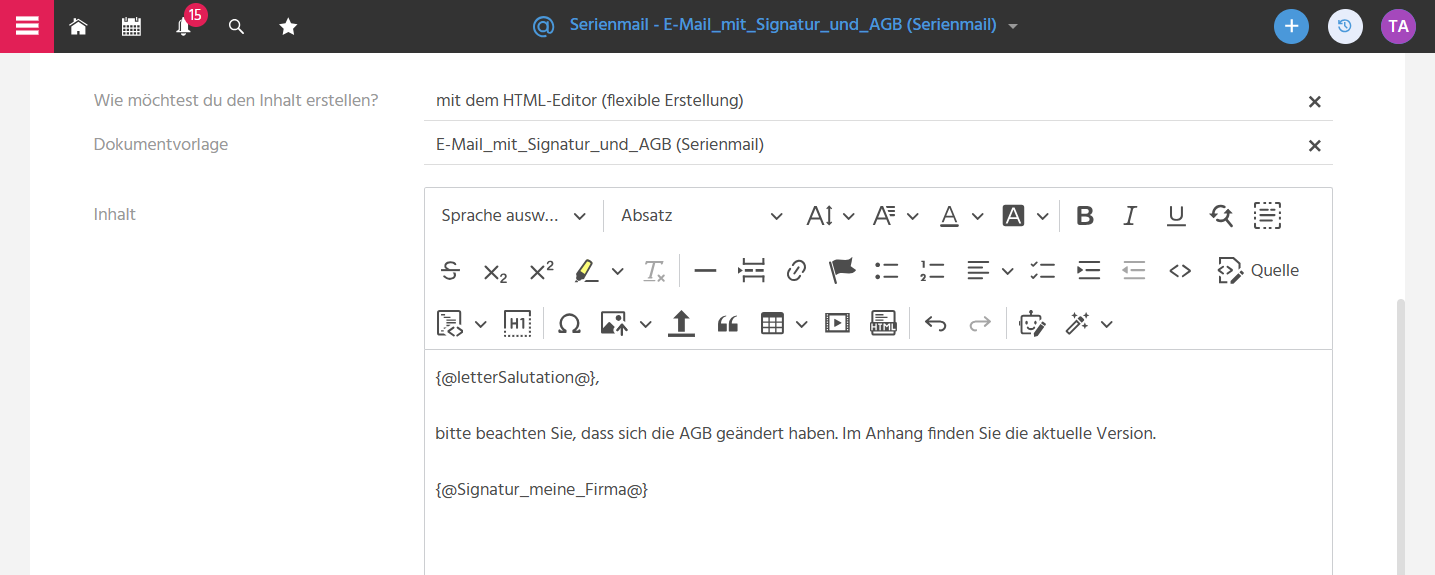Insert numbered list
1435x575 pixels.
pyautogui.click(x=932, y=270)
